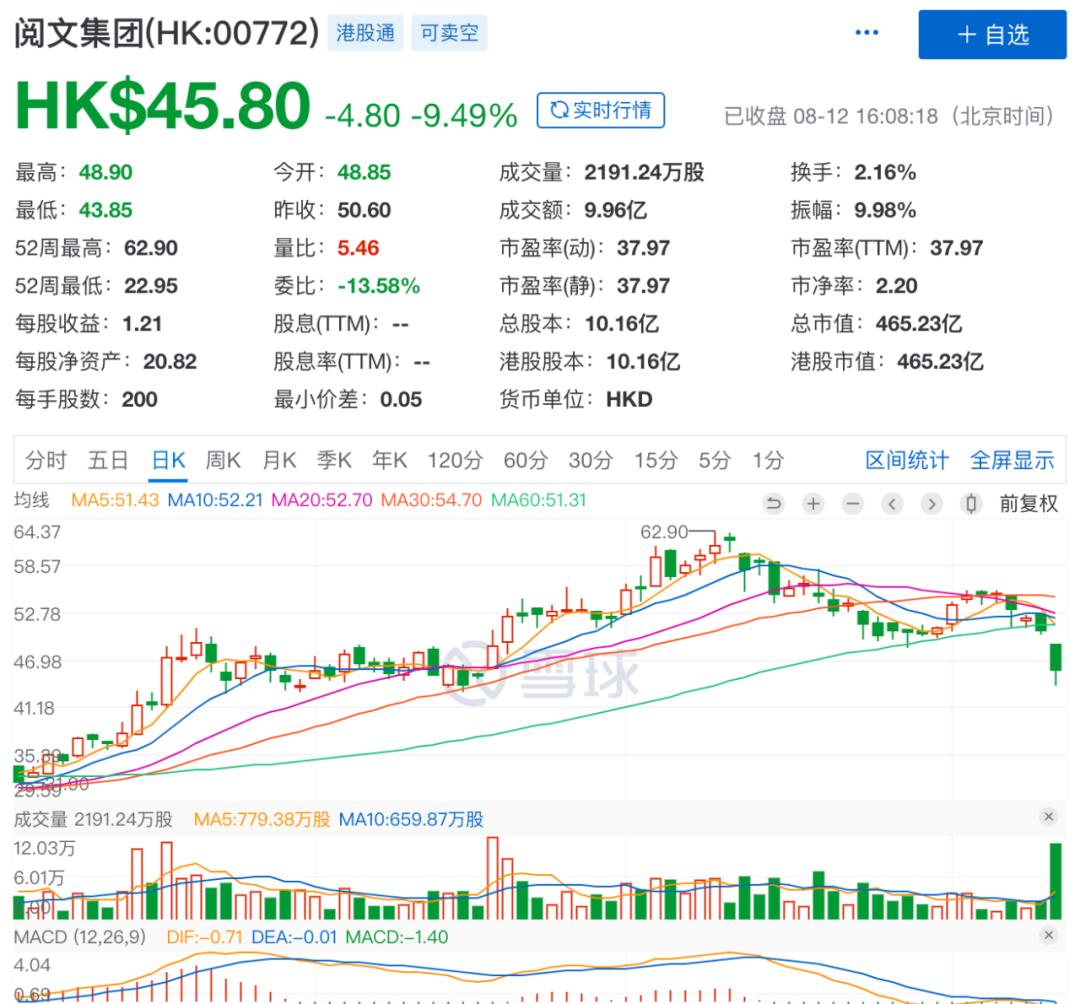Click the chart reset/undo icon

(x=774, y=504)
